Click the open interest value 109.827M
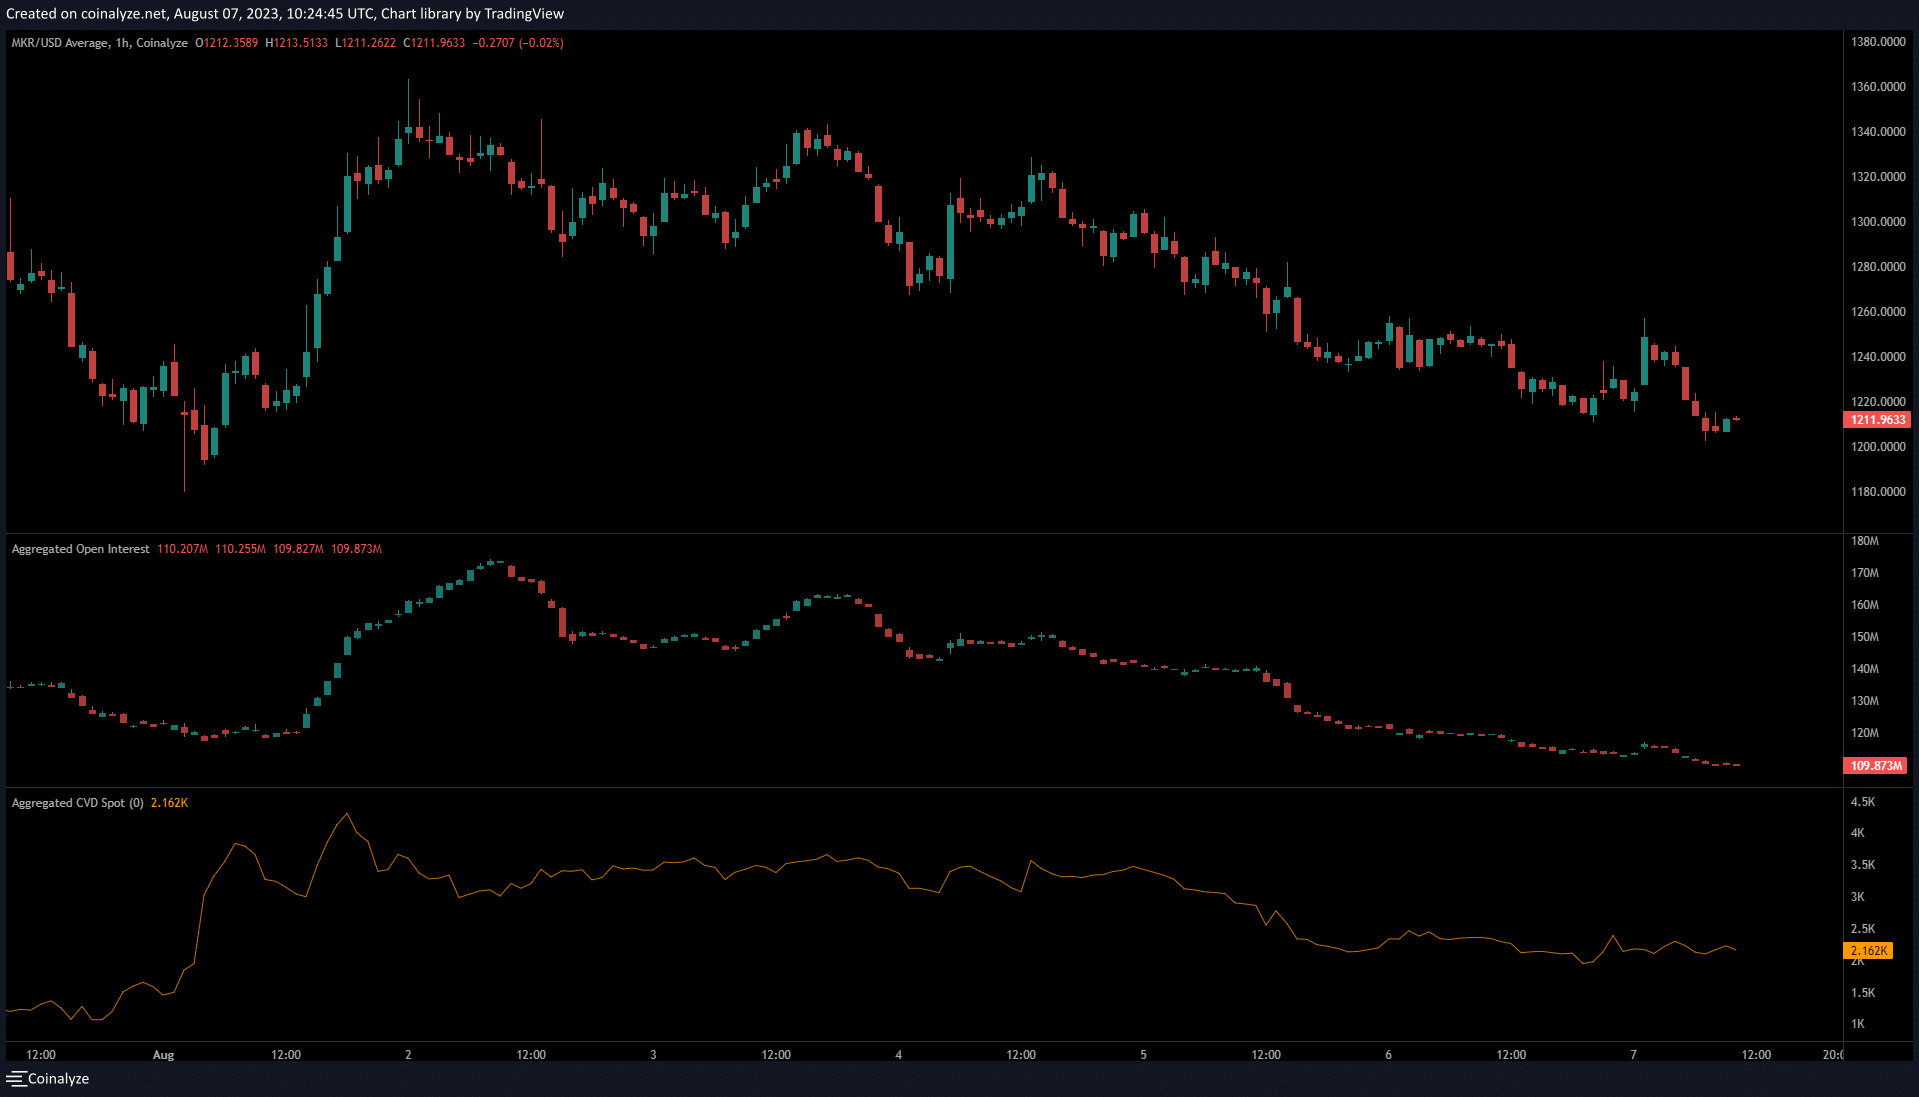Viewport: 1919px width, 1097px height. tap(298, 549)
